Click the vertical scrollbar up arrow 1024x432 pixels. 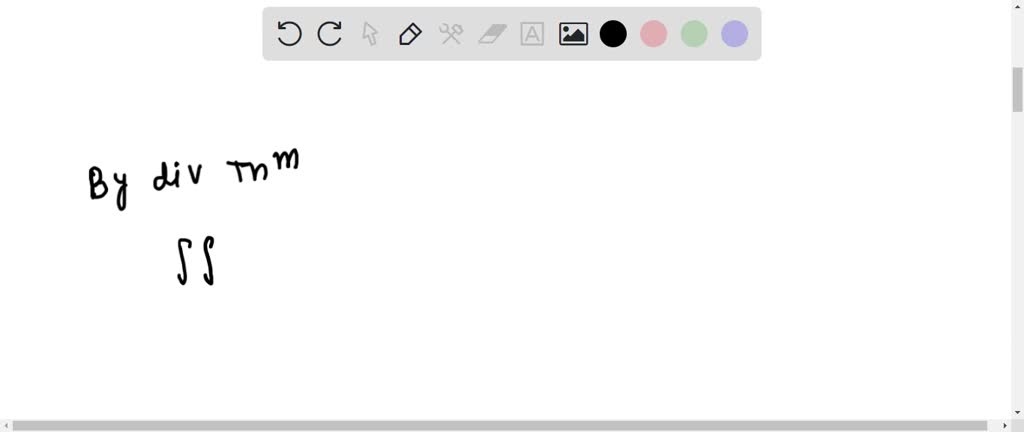[1017, 5]
